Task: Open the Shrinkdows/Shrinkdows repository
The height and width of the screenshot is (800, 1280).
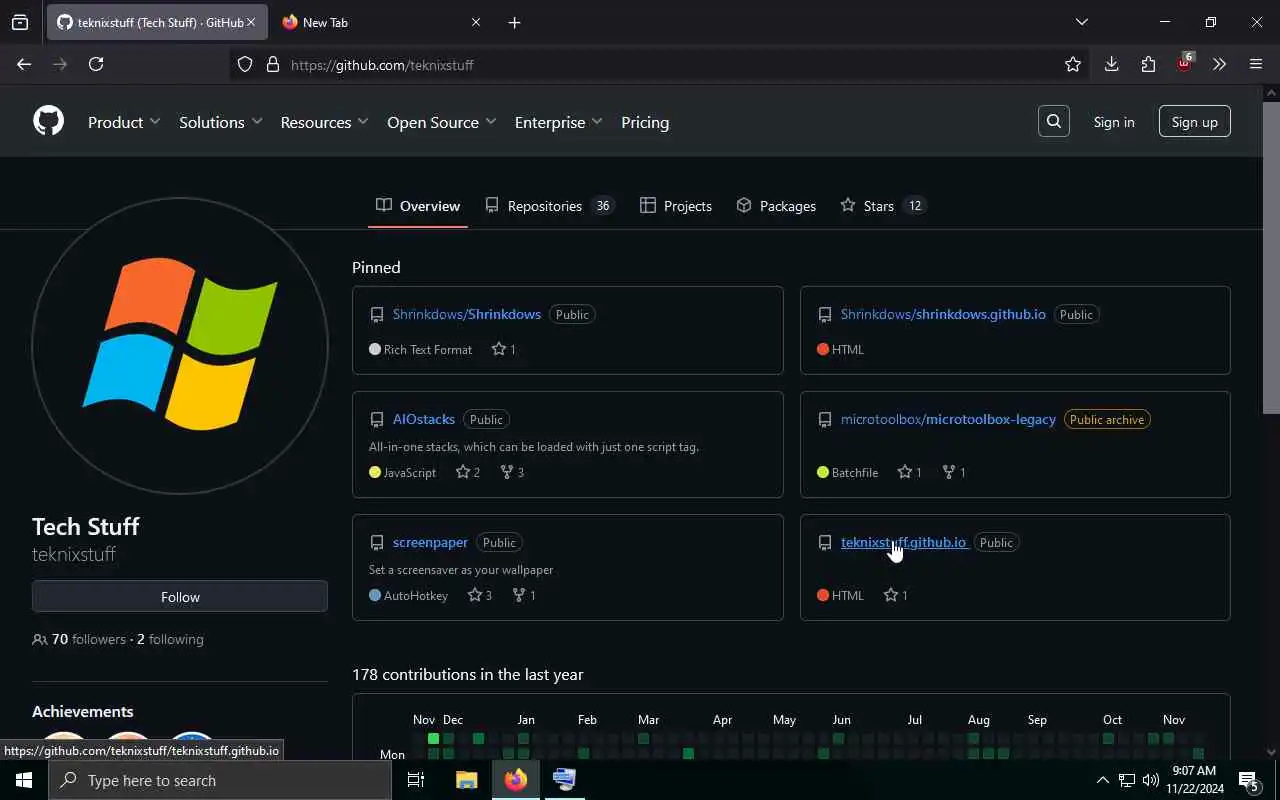Action: point(466,314)
